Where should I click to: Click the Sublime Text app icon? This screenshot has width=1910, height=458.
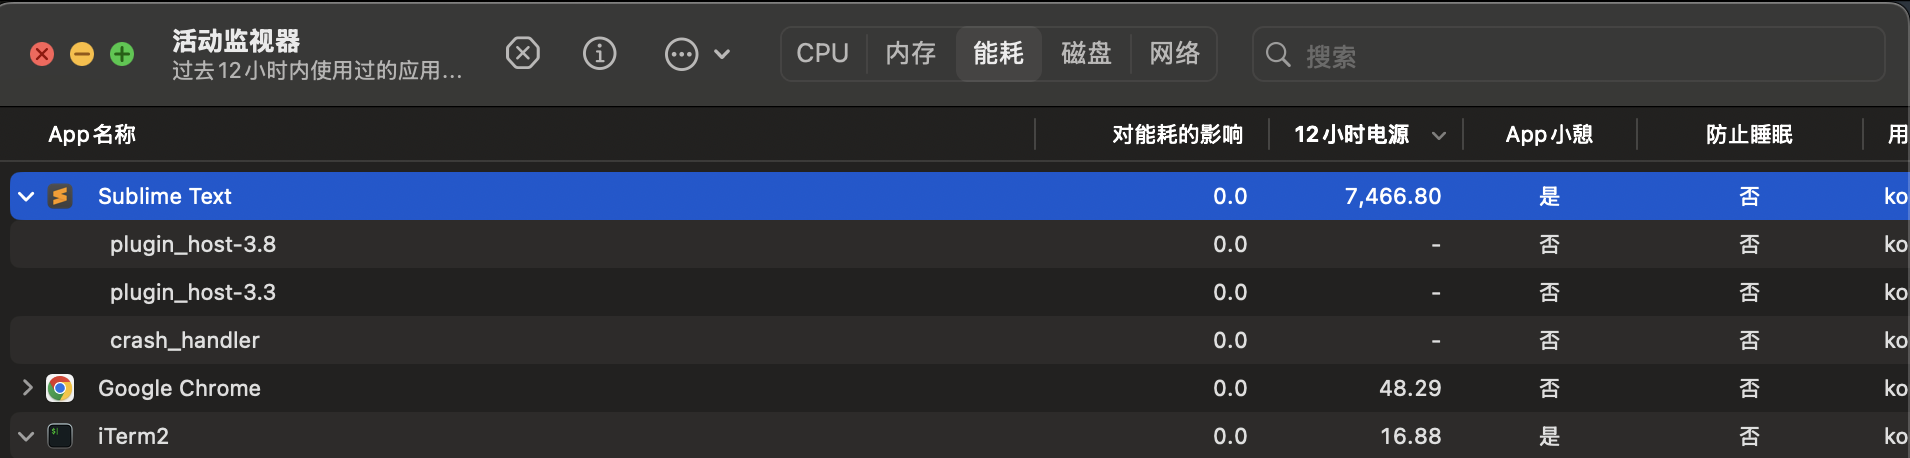60,196
